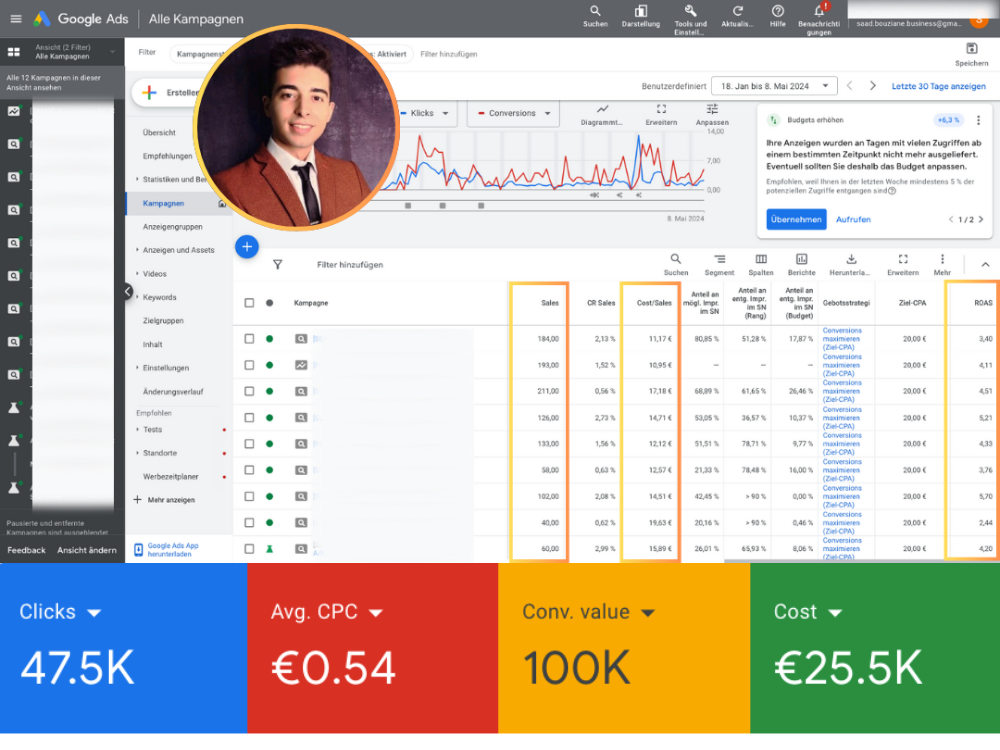Click Suchen in the table toolbar
This screenshot has height=750, width=1000.
pyautogui.click(x=676, y=264)
